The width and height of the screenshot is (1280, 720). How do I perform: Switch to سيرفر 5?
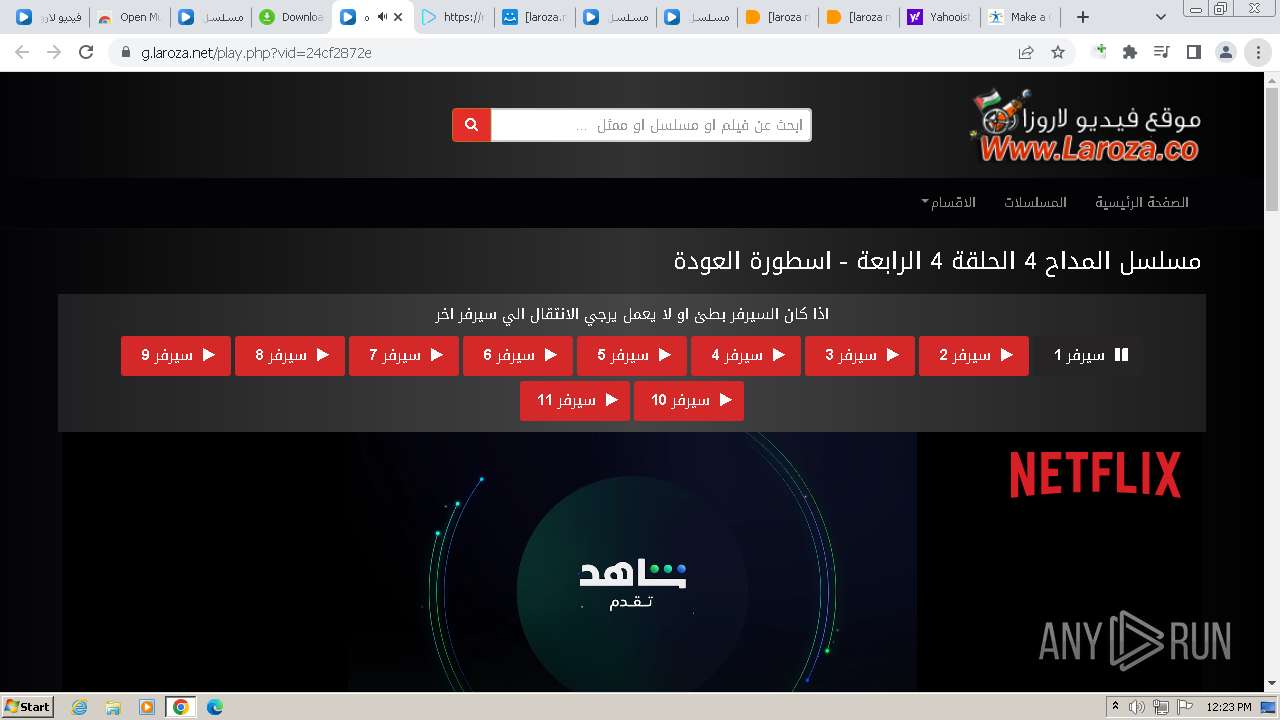point(632,355)
